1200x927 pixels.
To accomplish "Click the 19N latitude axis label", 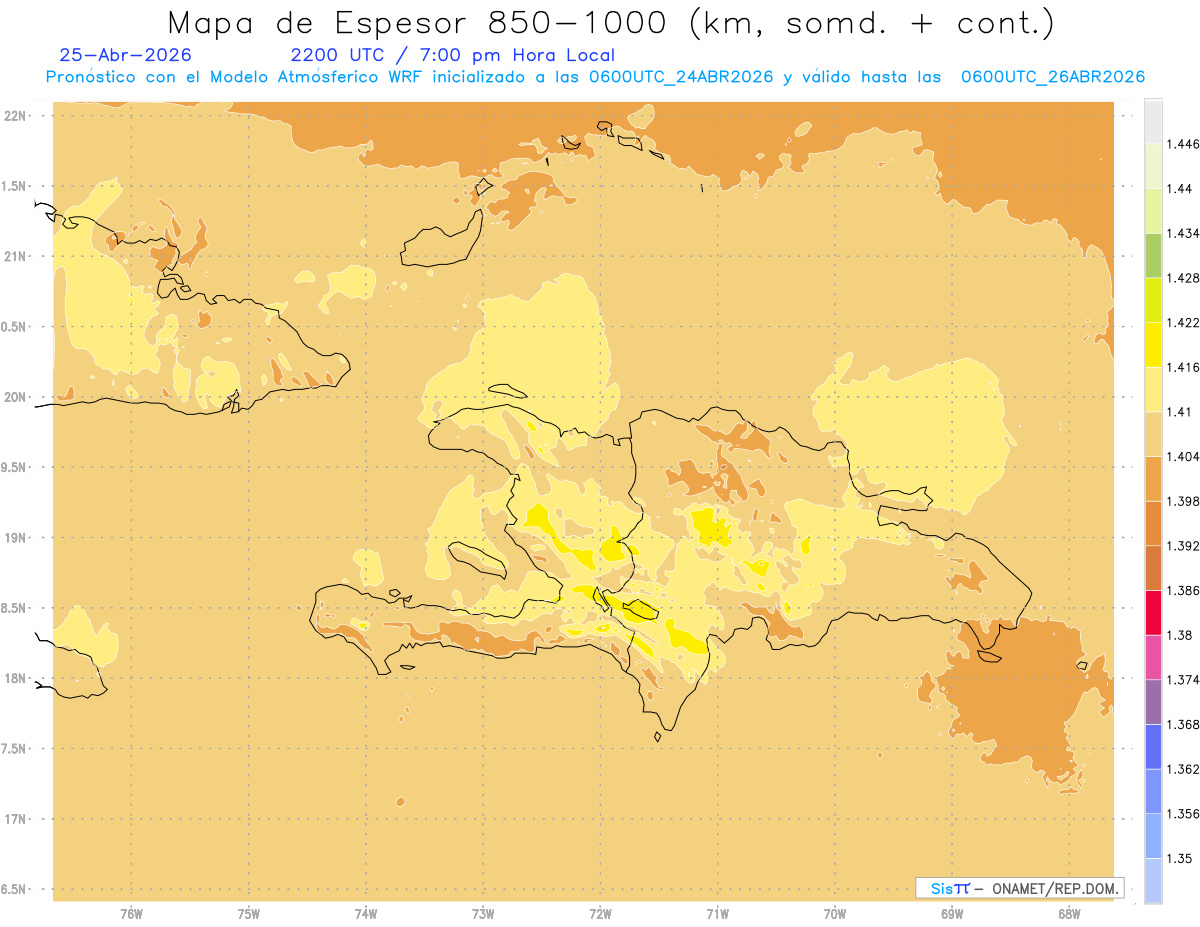I will [16, 537].
